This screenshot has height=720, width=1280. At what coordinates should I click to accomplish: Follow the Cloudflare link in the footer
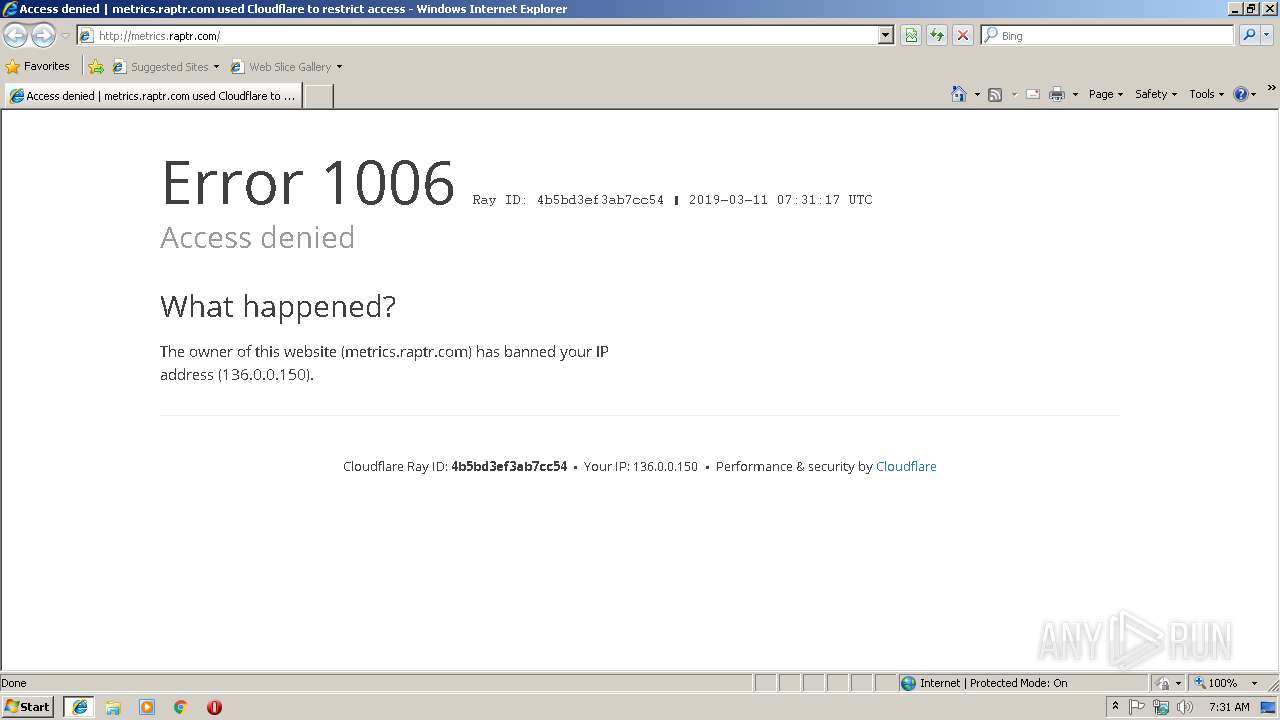coord(906,466)
